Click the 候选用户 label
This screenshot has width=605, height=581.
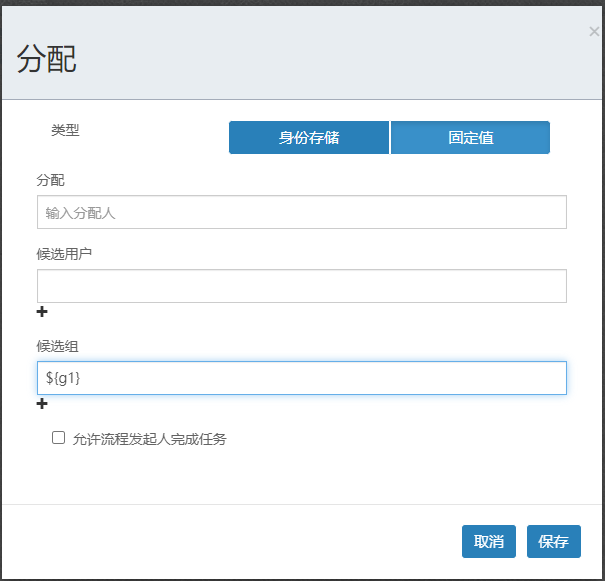(64, 254)
